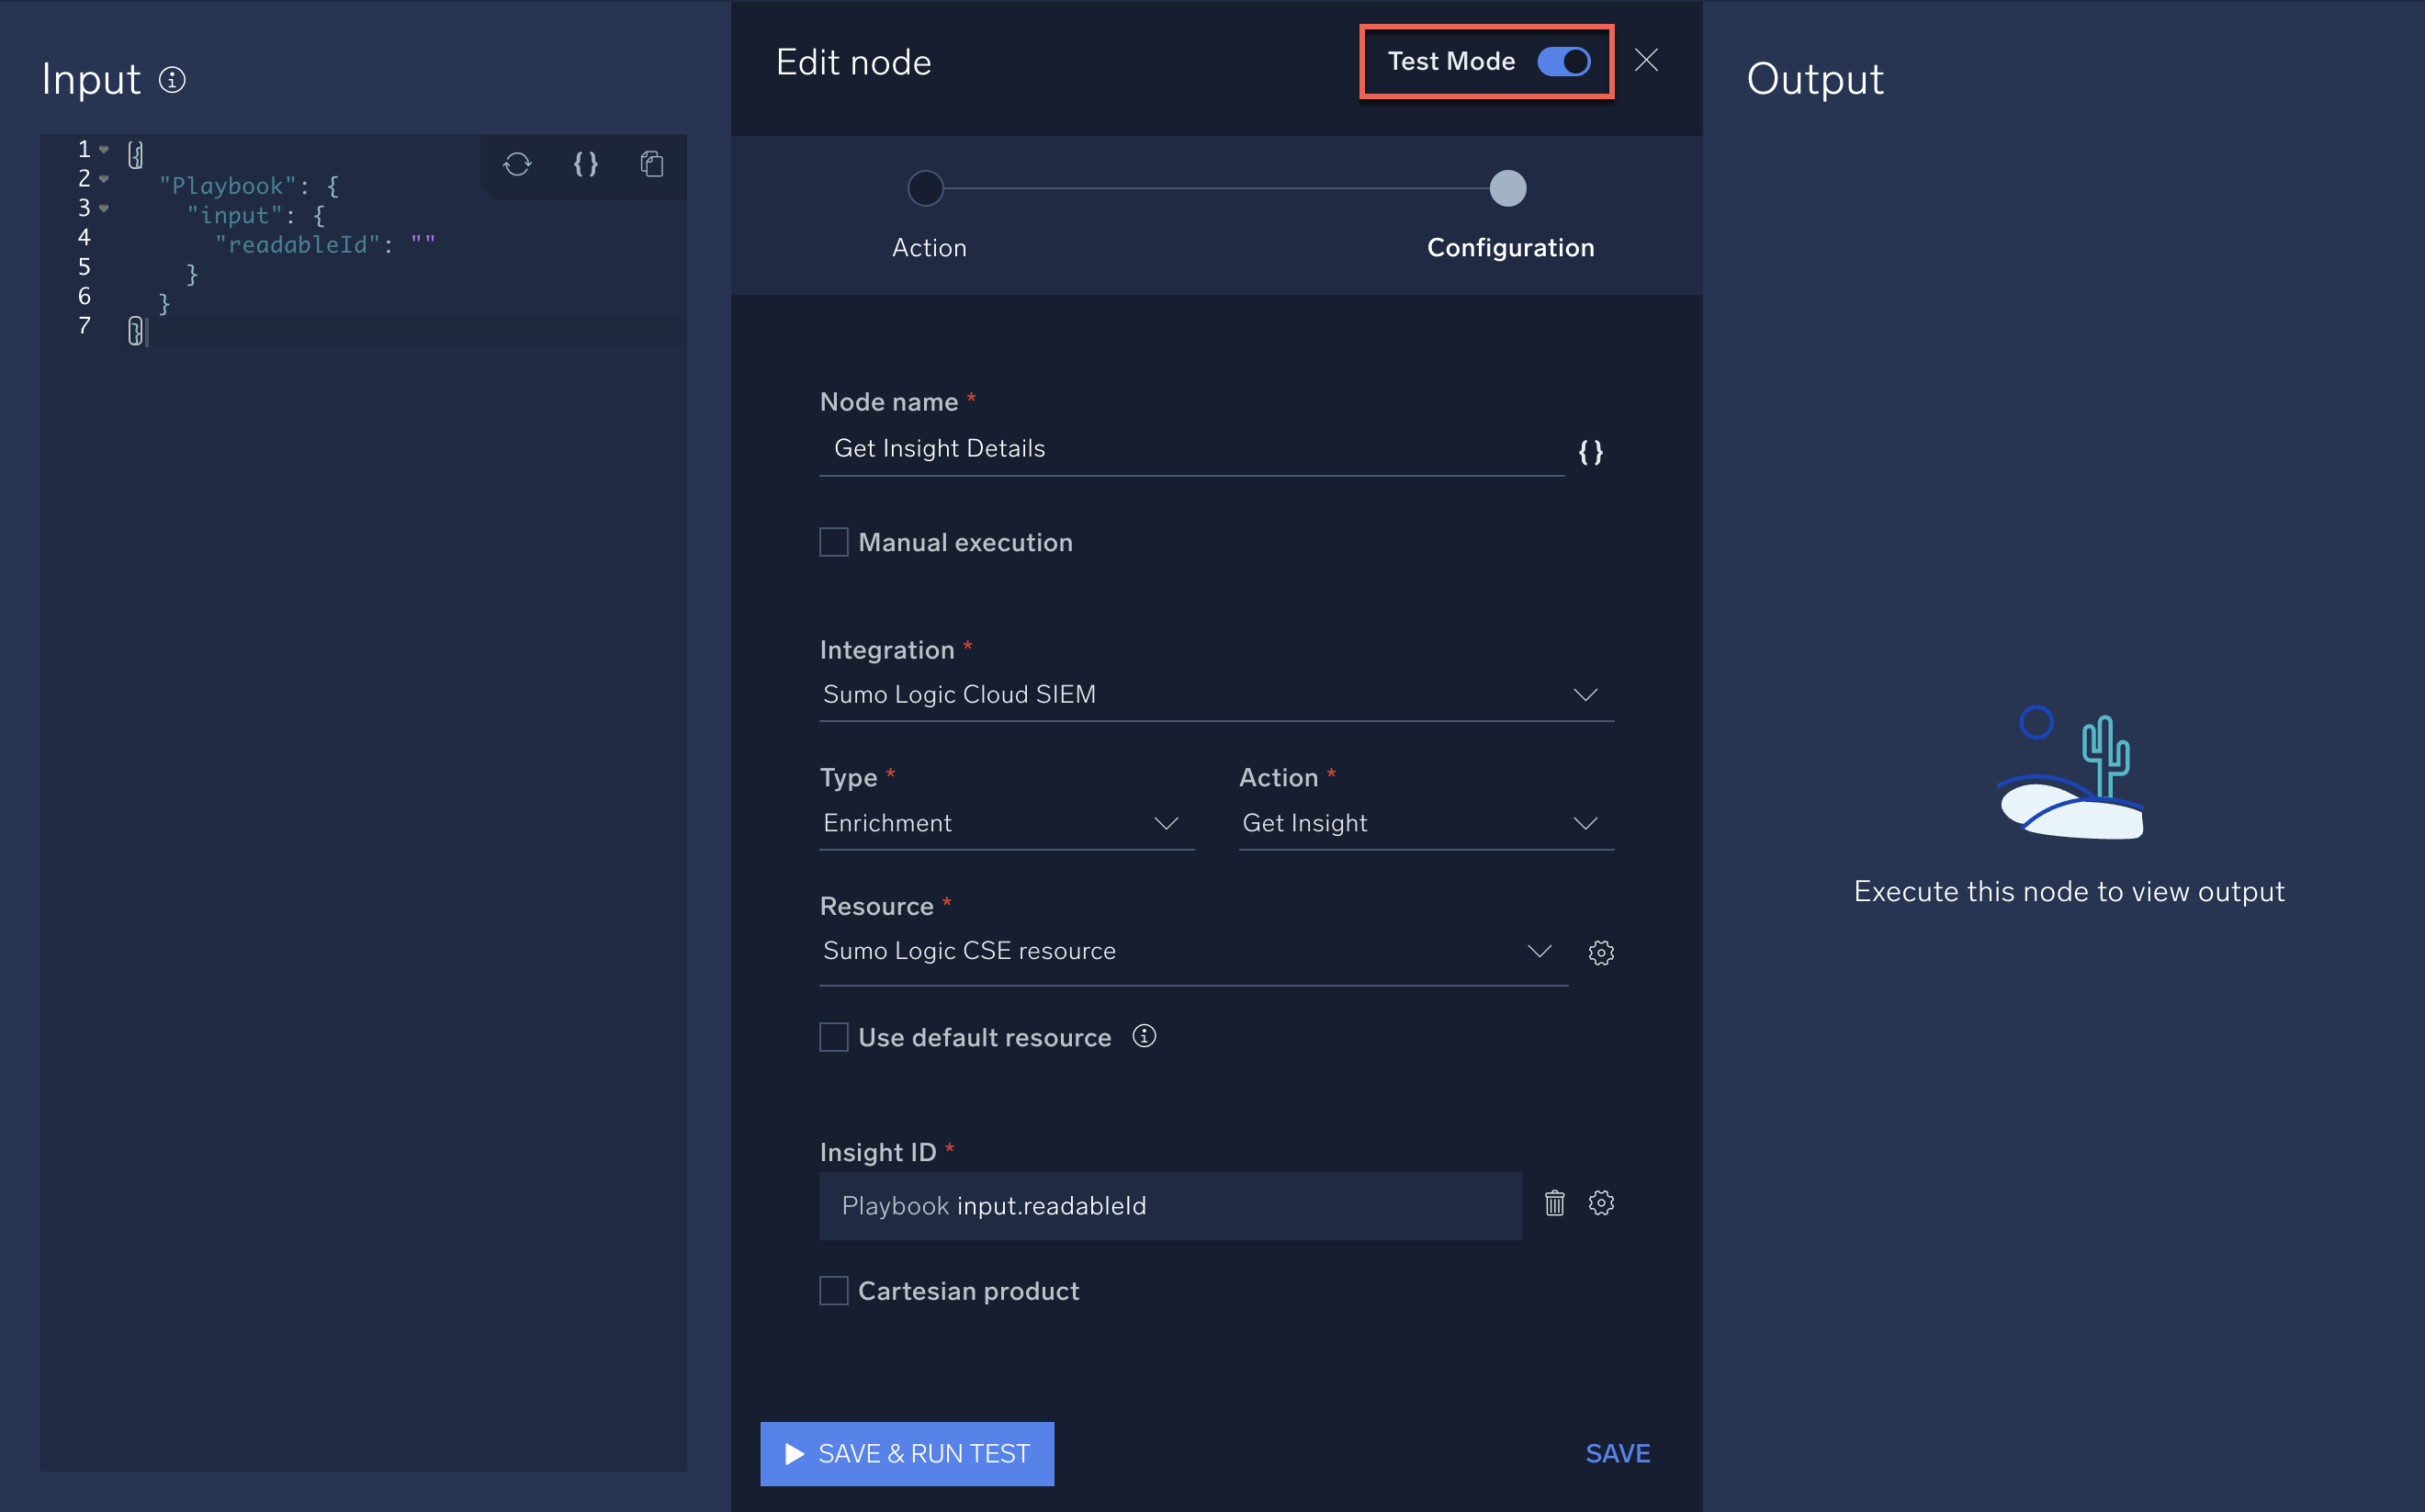Open the Action dropdown showing Get Insight

point(1586,823)
